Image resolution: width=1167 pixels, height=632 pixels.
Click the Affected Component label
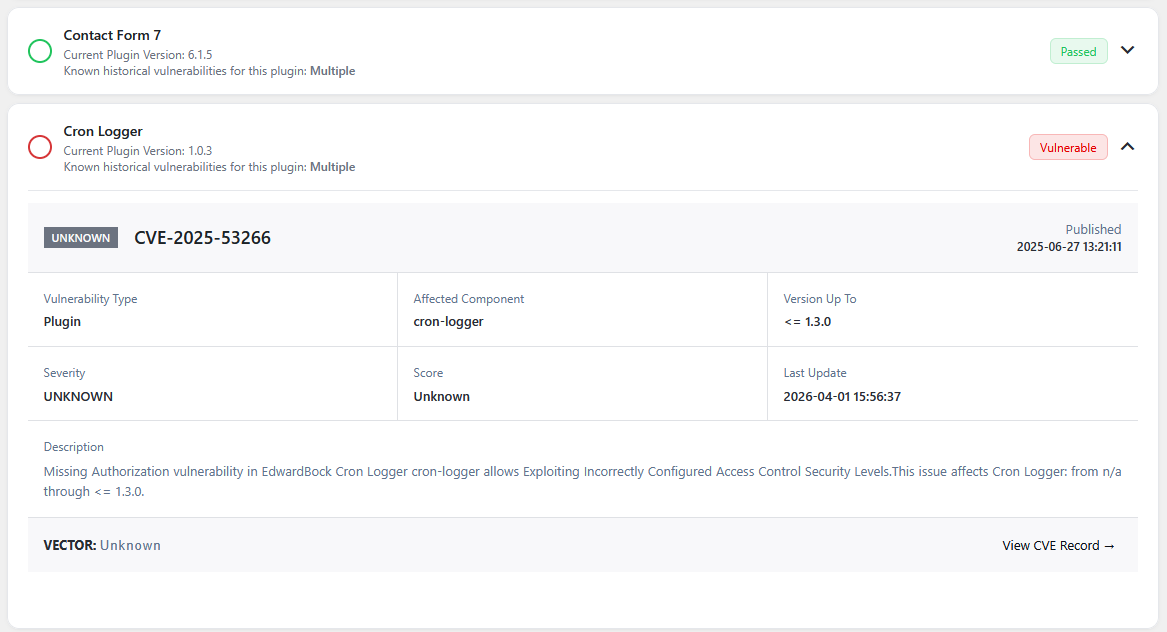(x=469, y=299)
